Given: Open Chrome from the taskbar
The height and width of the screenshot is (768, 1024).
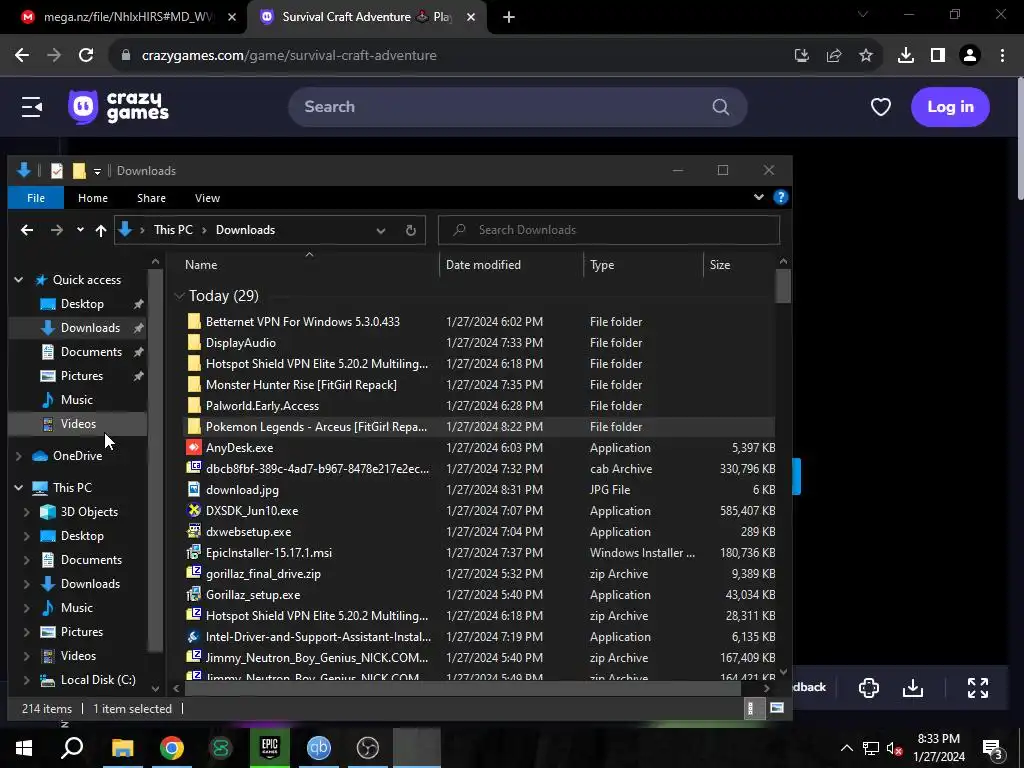Looking at the screenshot, I should [172, 748].
